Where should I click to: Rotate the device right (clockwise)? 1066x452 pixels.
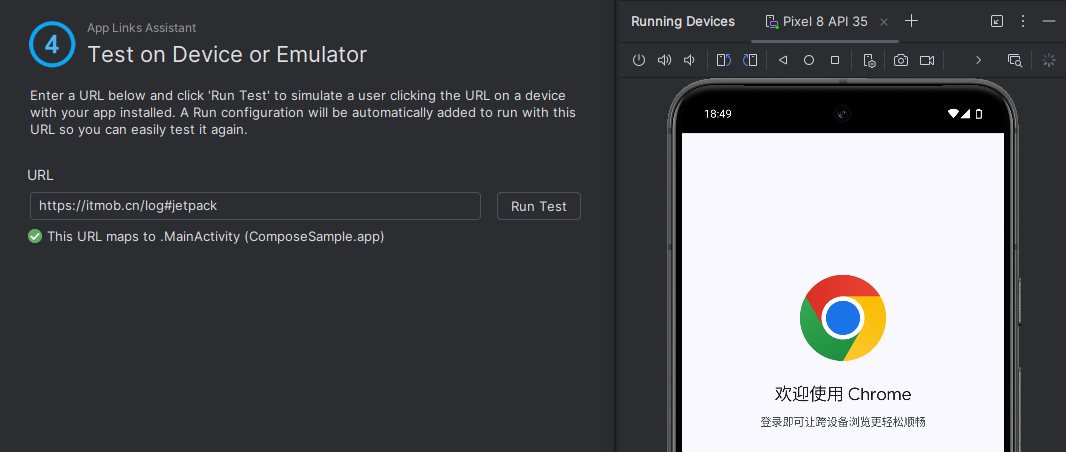pyautogui.click(x=750, y=60)
